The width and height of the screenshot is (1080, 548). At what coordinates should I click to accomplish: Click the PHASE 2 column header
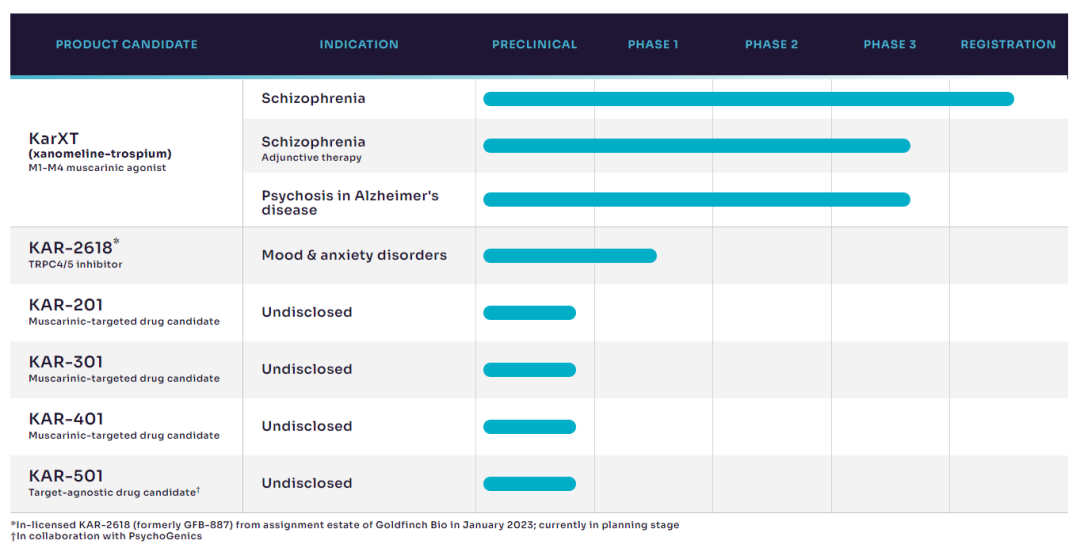point(771,44)
